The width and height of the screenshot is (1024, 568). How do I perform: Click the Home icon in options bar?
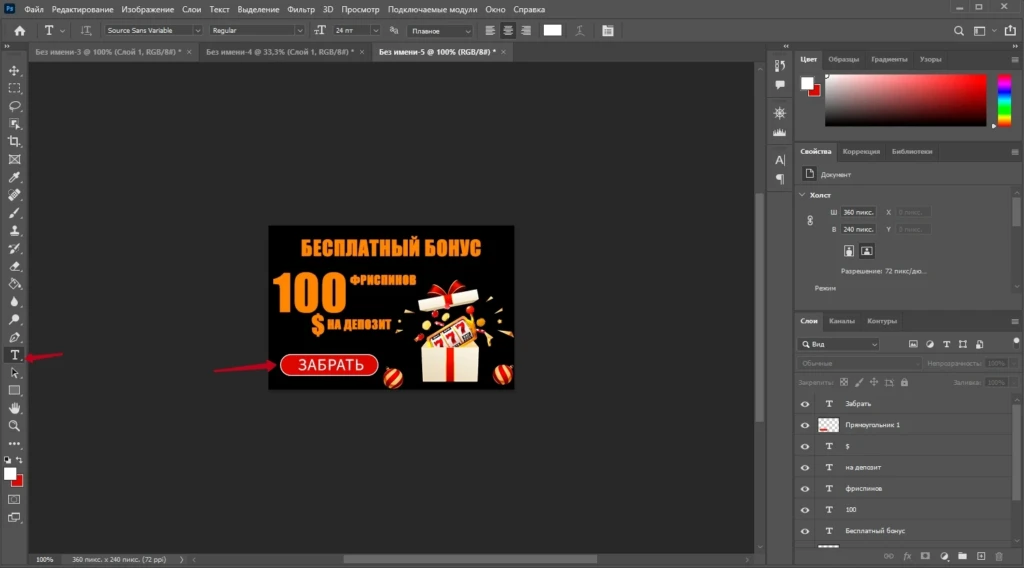20,31
